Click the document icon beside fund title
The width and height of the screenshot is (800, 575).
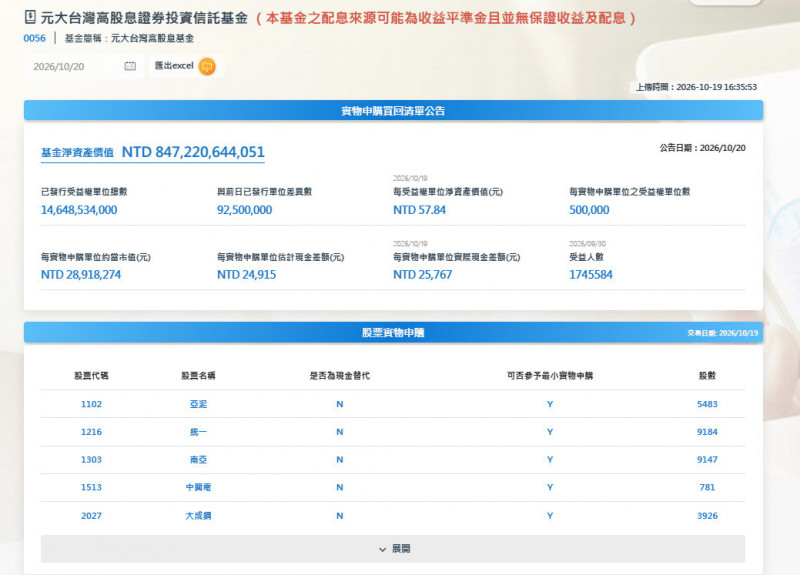(x=30, y=17)
